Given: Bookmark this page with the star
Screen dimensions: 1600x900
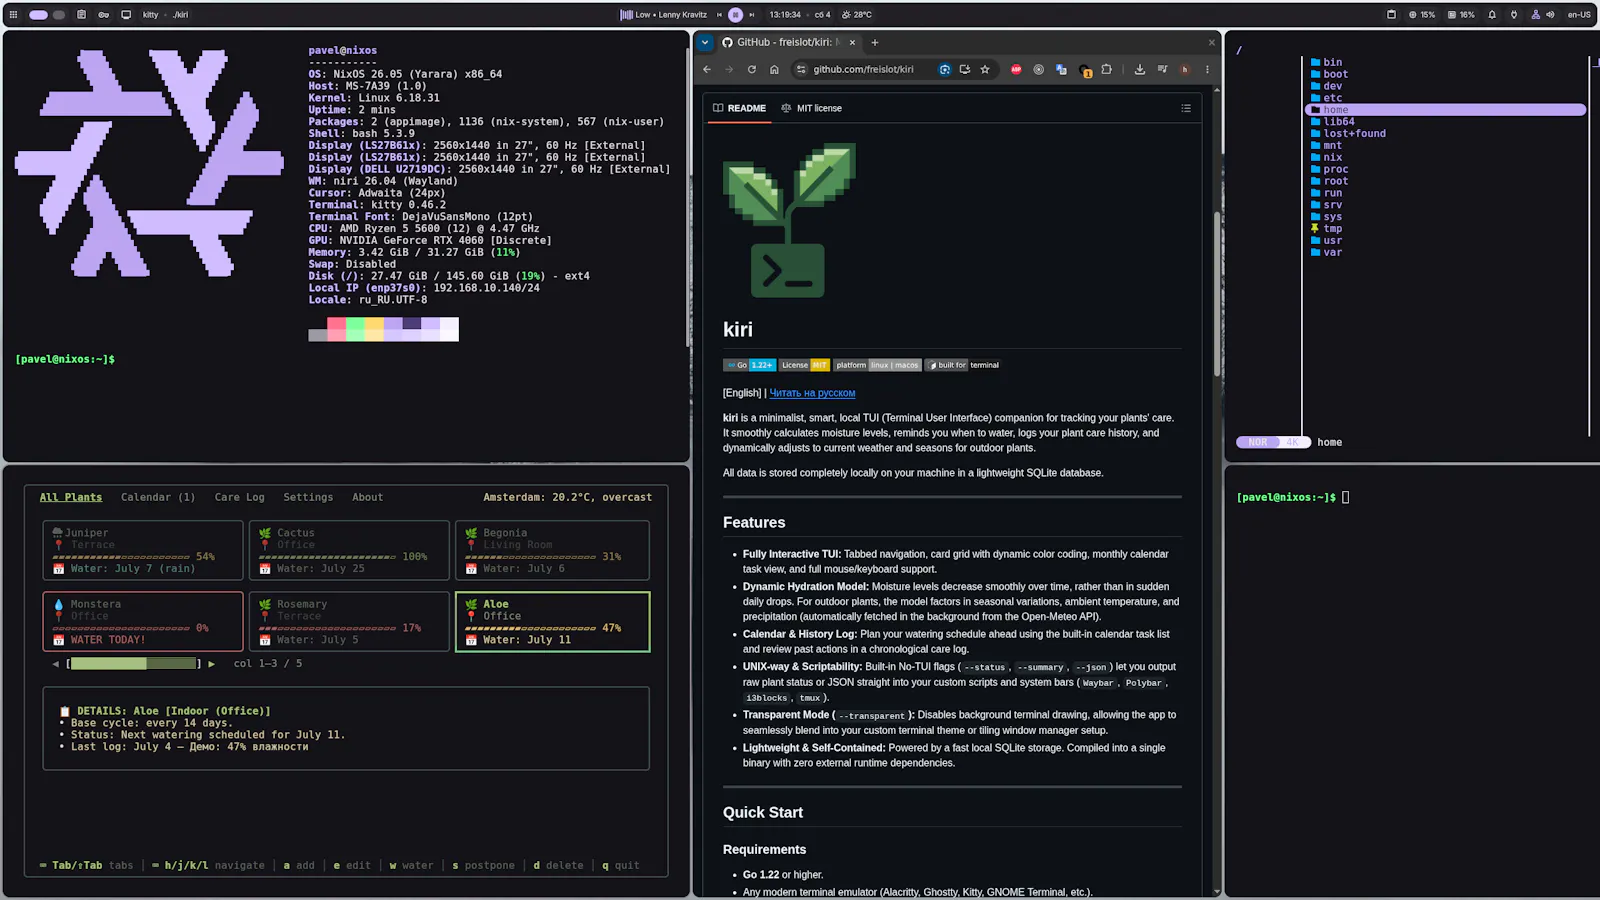Looking at the screenshot, I should tap(985, 69).
